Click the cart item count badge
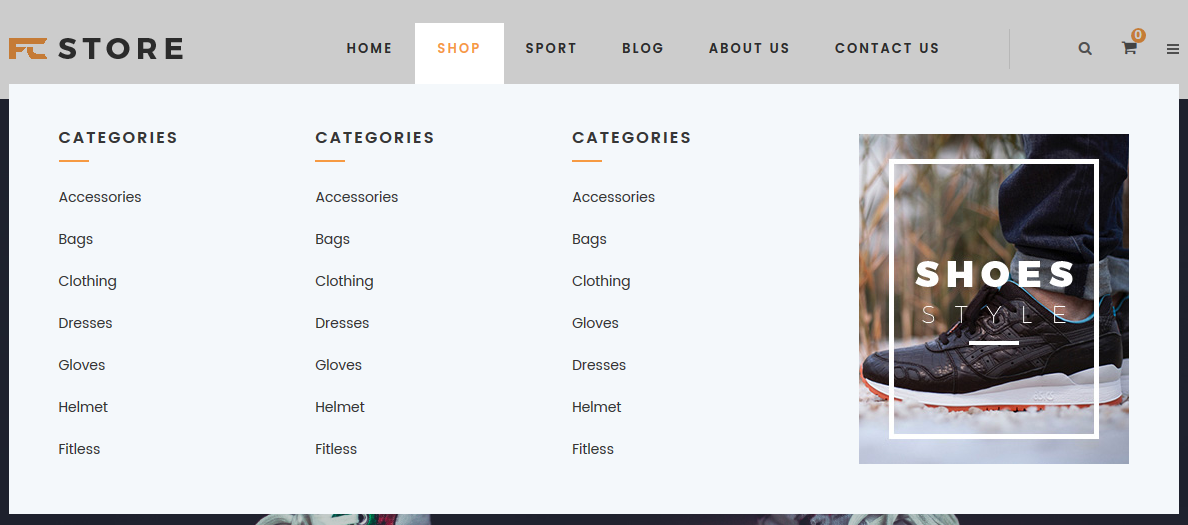This screenshot has height=525, width=1188. coord(1138,35)
